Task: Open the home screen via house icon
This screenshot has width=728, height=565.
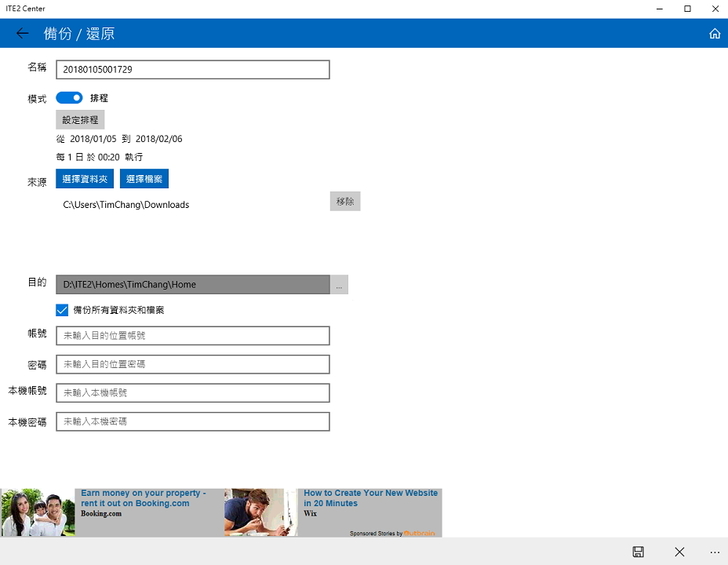Action: [715, 33]
